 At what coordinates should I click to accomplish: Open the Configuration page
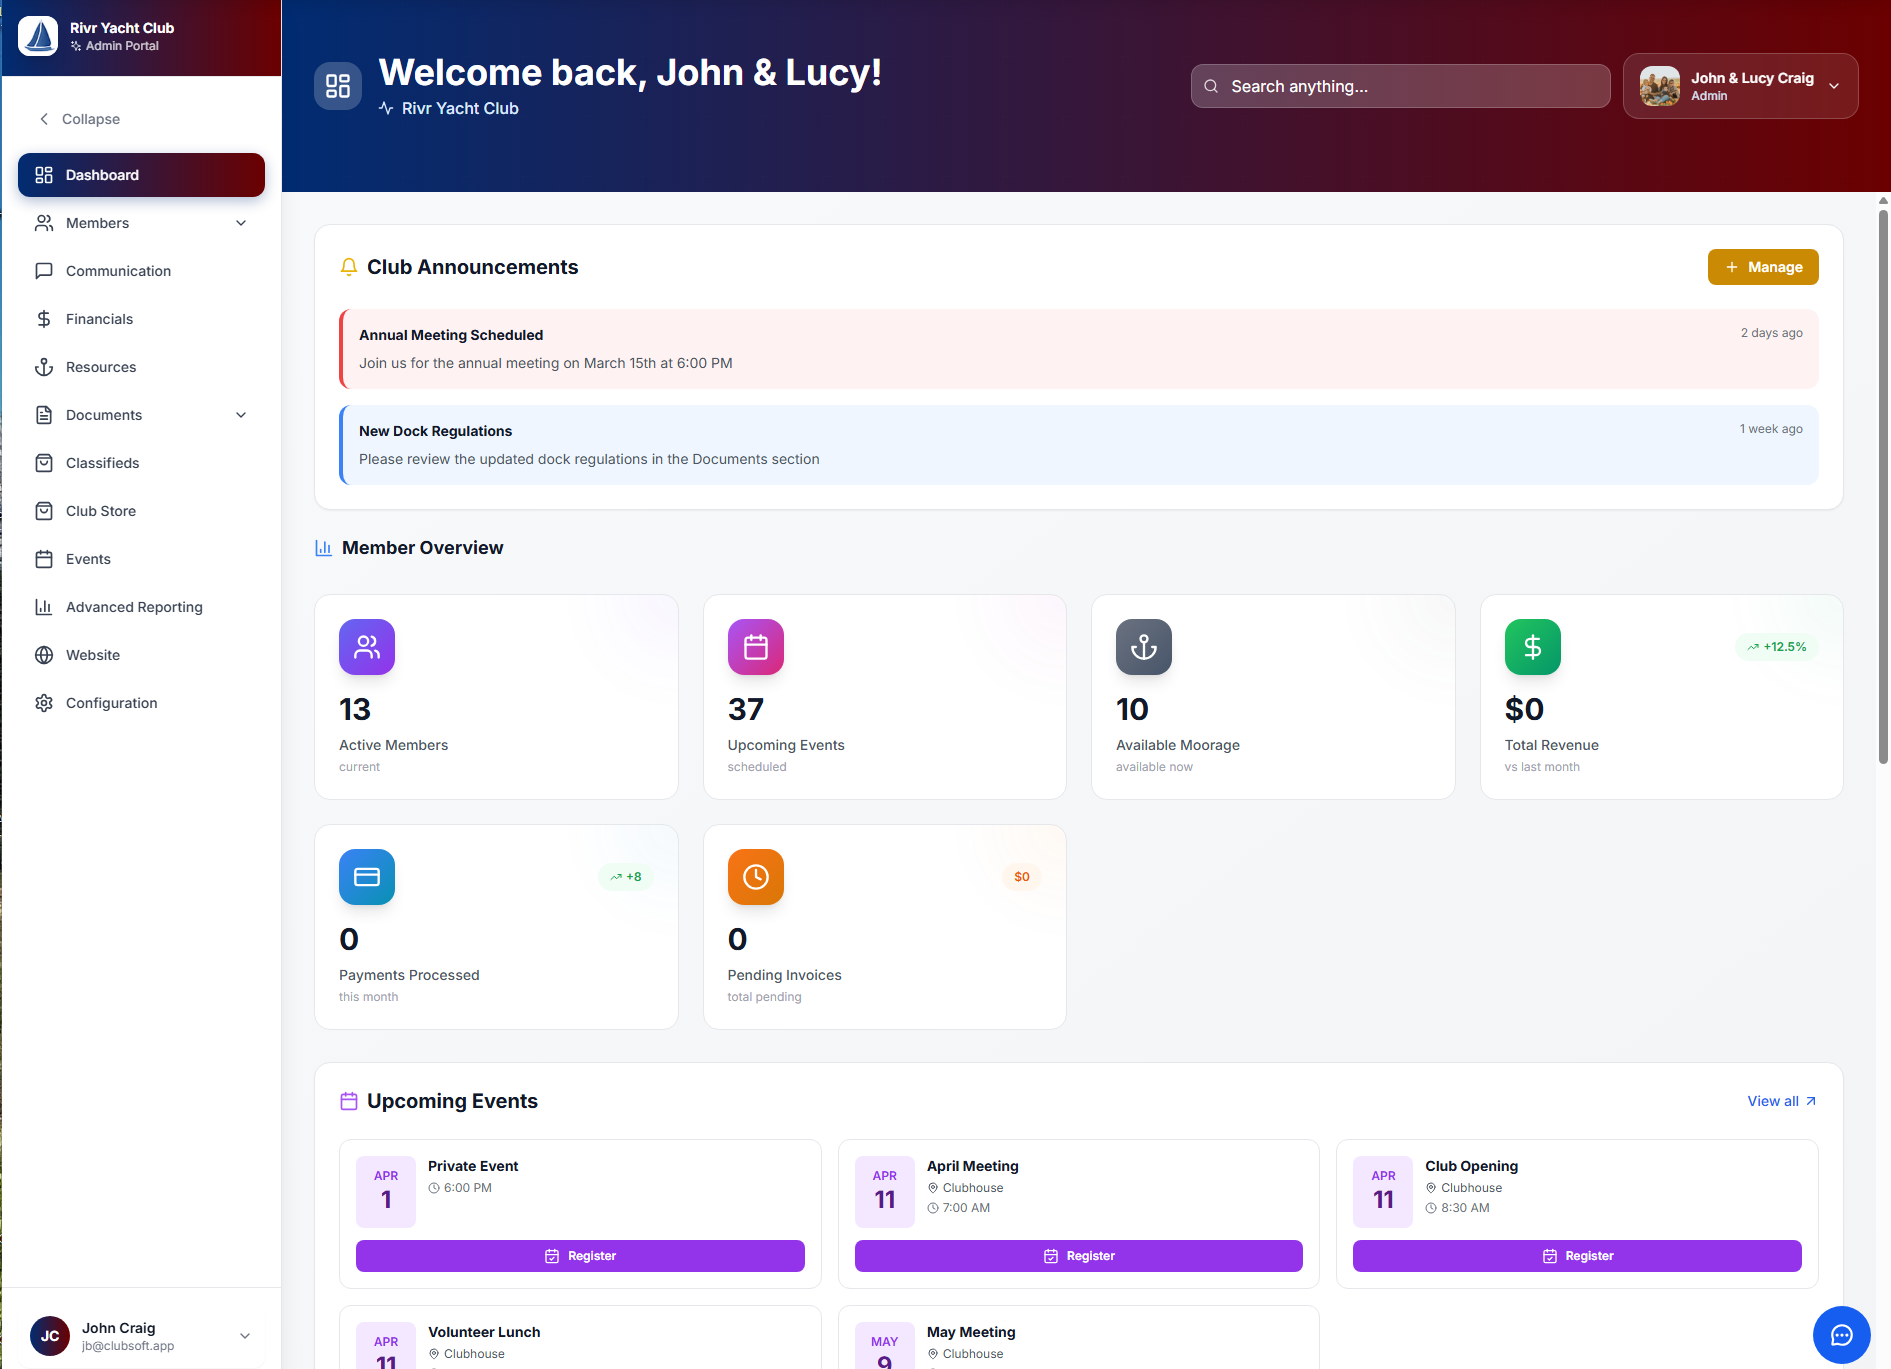tap(141, 703)
